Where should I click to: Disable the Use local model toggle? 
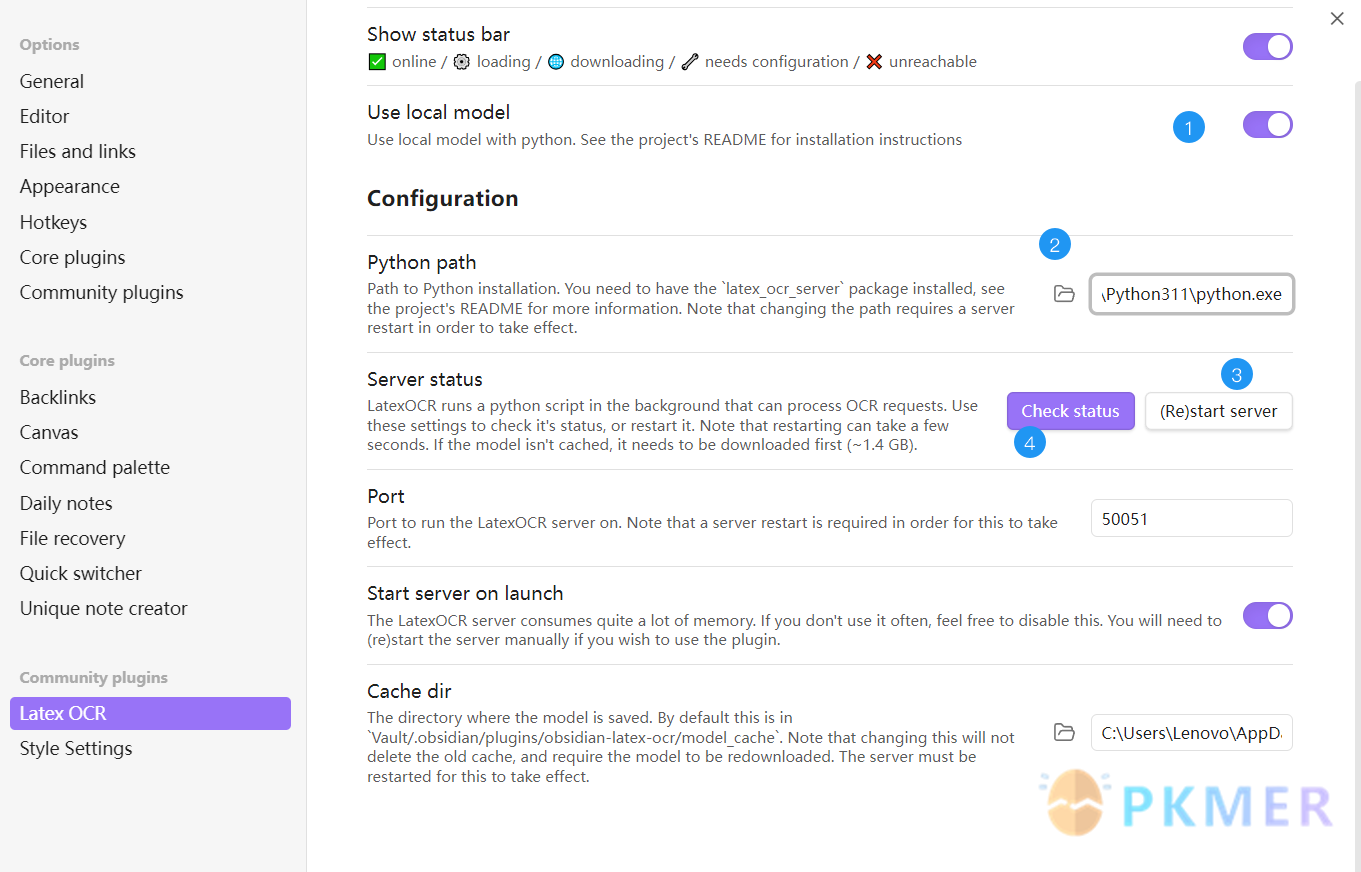point(1267,125)
